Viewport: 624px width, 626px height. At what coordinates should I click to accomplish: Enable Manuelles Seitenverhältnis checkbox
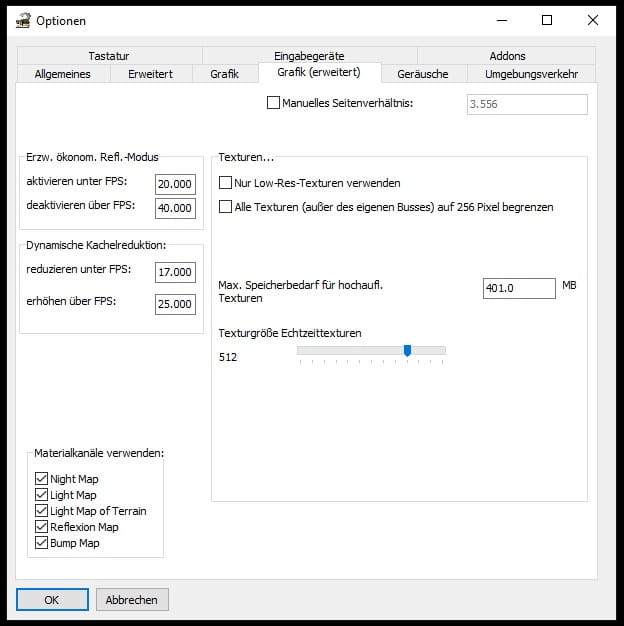(x=274, y=102)
